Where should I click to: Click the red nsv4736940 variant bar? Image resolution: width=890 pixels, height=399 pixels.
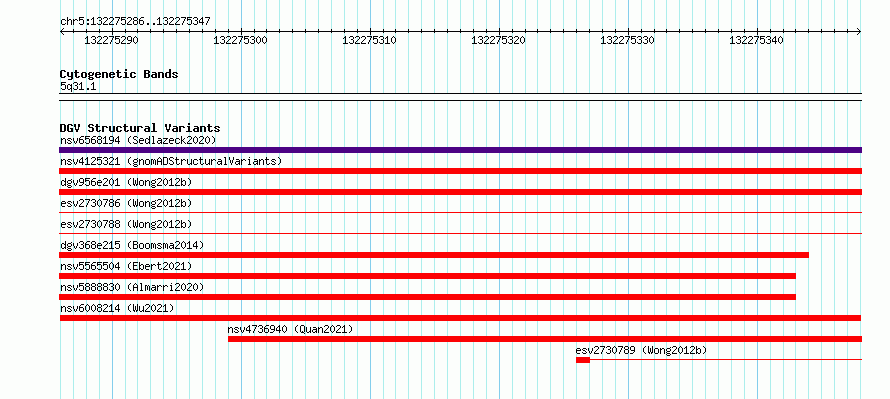545,339
